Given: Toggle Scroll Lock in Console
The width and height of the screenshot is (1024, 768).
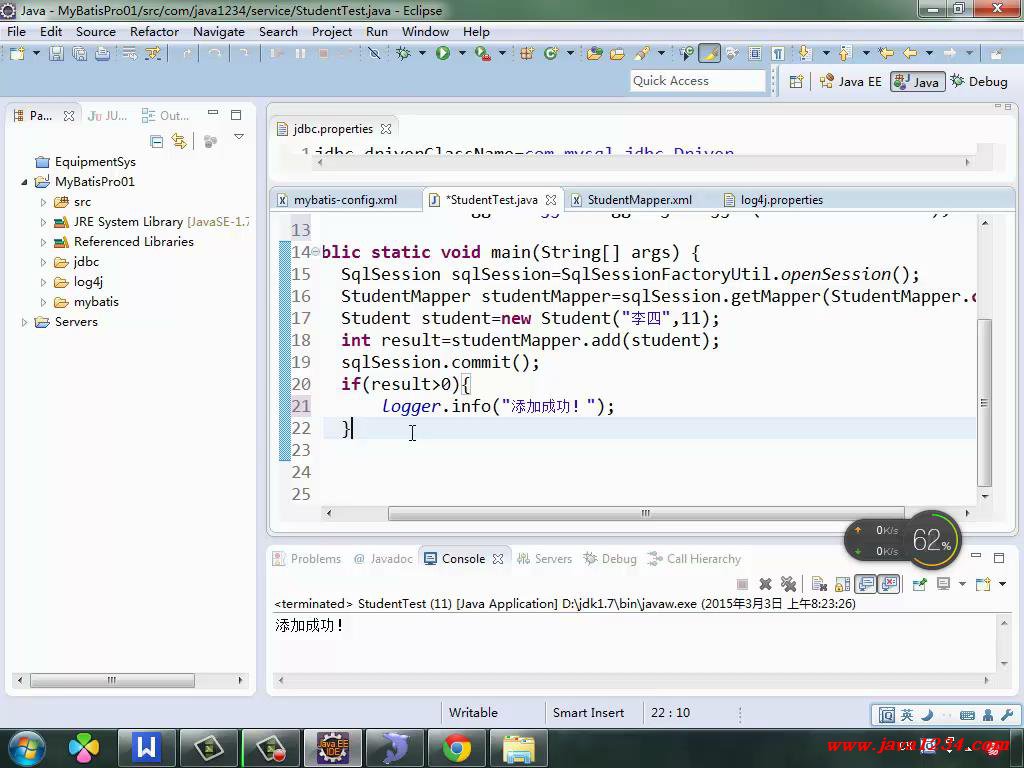Looking at the screenshot, I should tap(842, 584).
